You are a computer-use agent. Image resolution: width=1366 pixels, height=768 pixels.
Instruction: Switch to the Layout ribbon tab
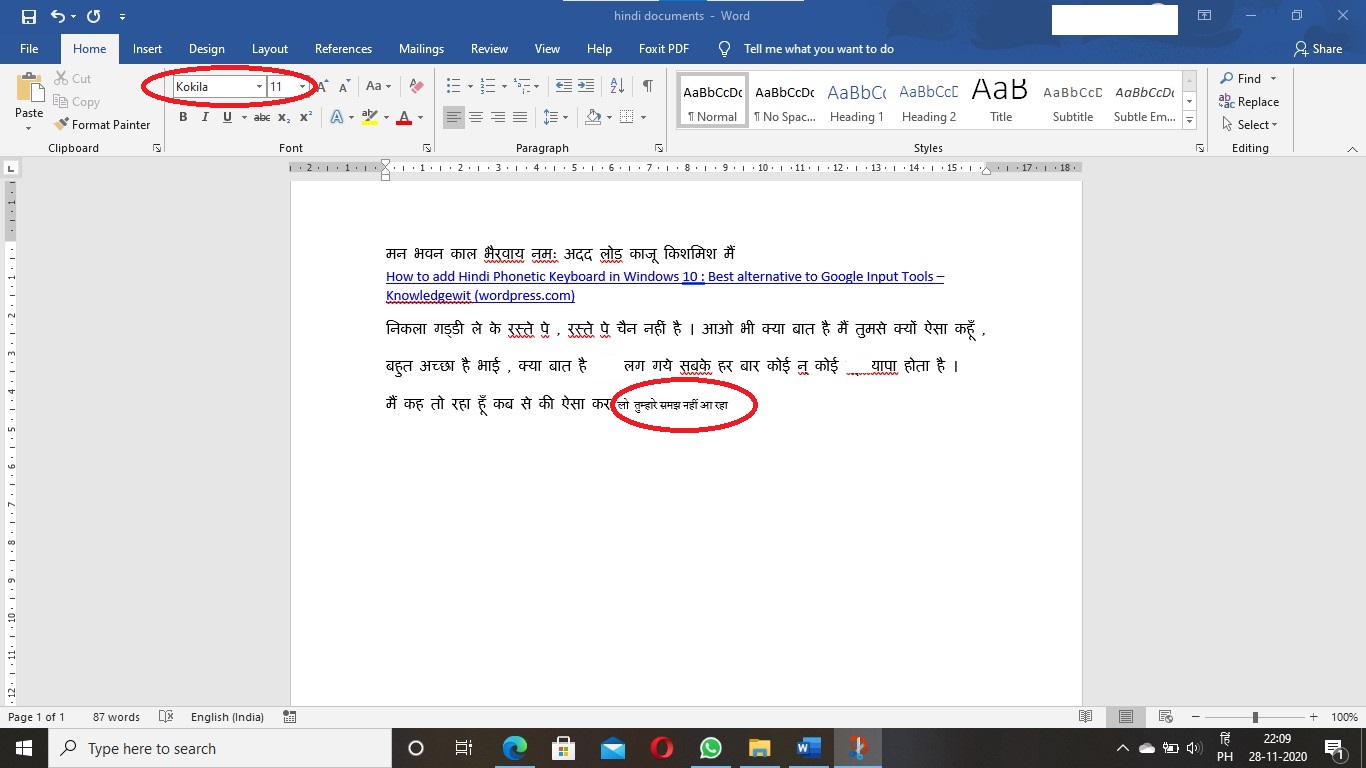tap(269, 49)
